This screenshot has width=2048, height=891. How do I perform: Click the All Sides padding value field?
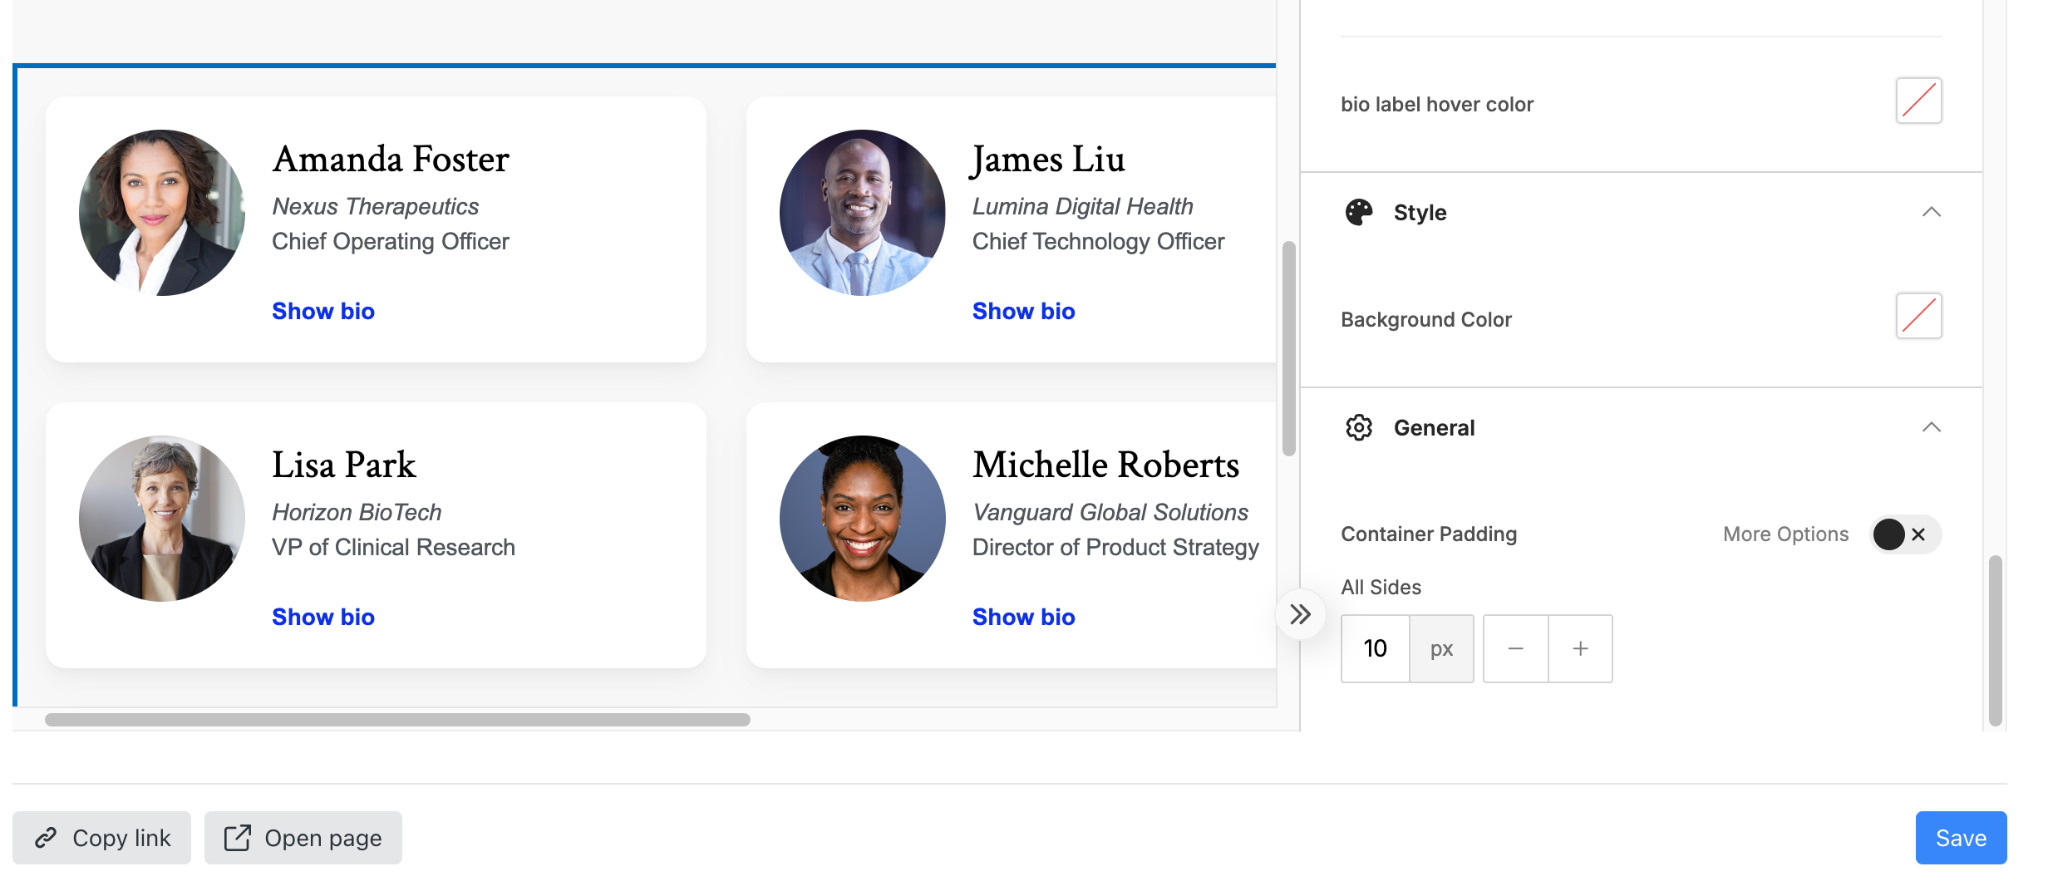1375,649
